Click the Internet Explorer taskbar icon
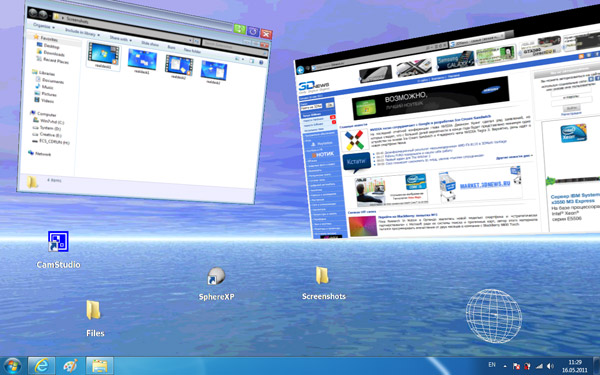This screenshot has height=375, width=600. pos(42,366)
